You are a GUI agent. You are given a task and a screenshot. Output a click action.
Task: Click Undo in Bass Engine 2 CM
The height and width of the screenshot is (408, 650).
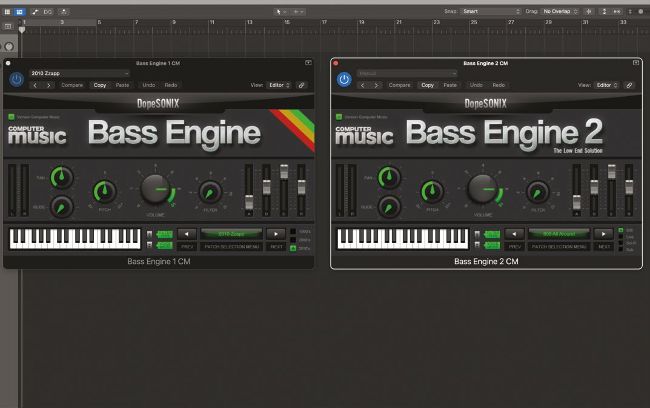[x=476, y=85]
